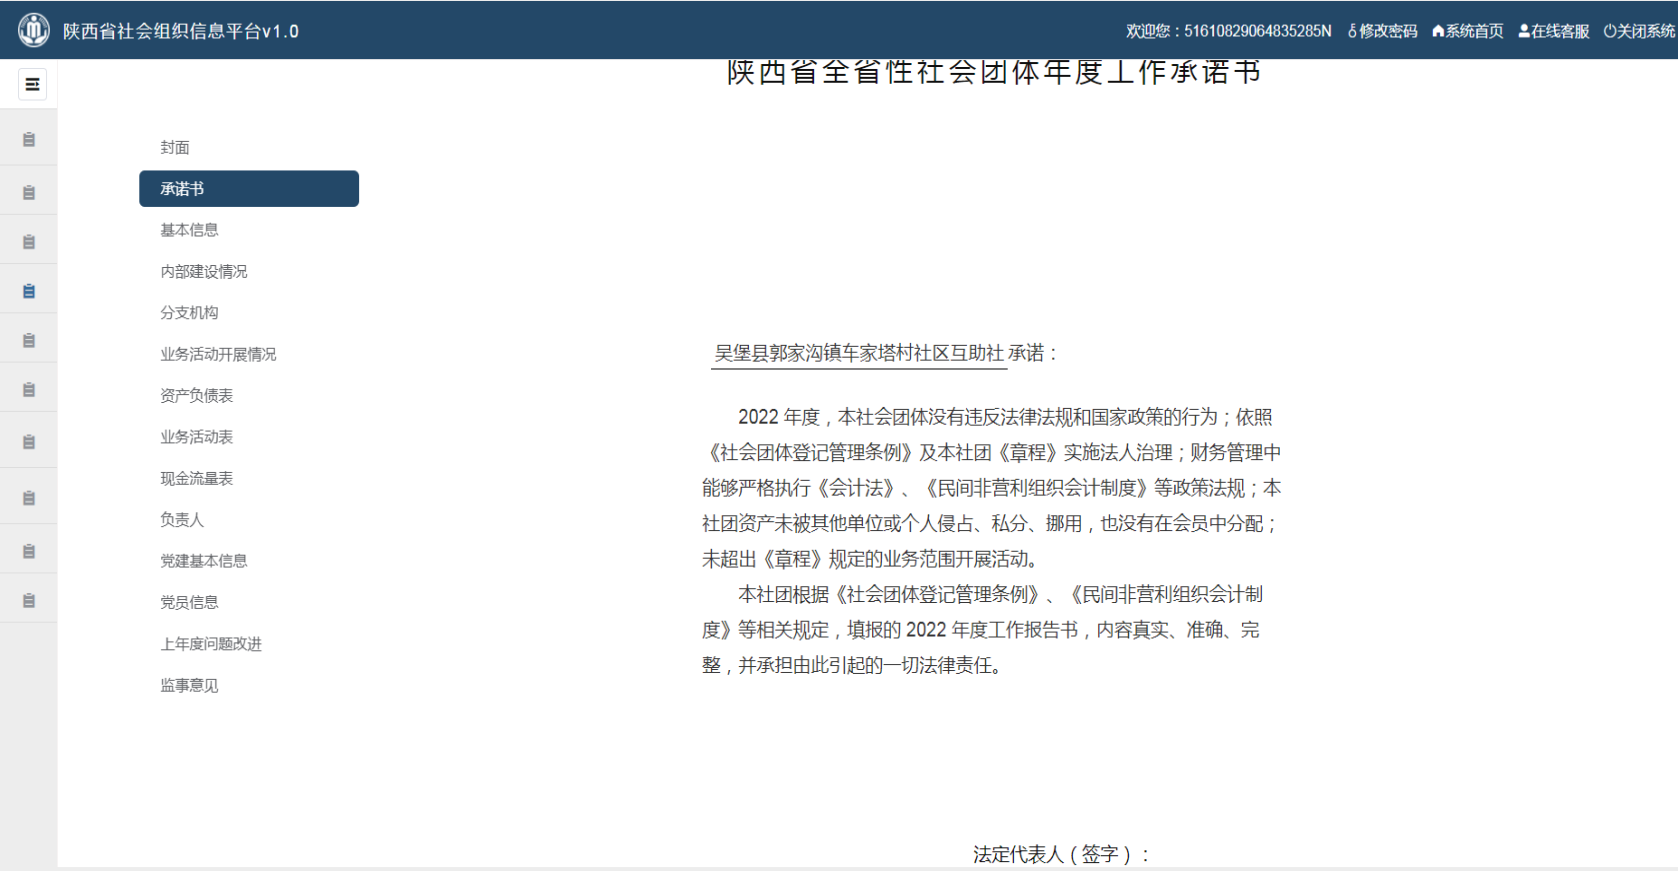Select the 封面 section
Image resolution: width=1678 pixels, height=871 pixels.
[x=175, y=147]
